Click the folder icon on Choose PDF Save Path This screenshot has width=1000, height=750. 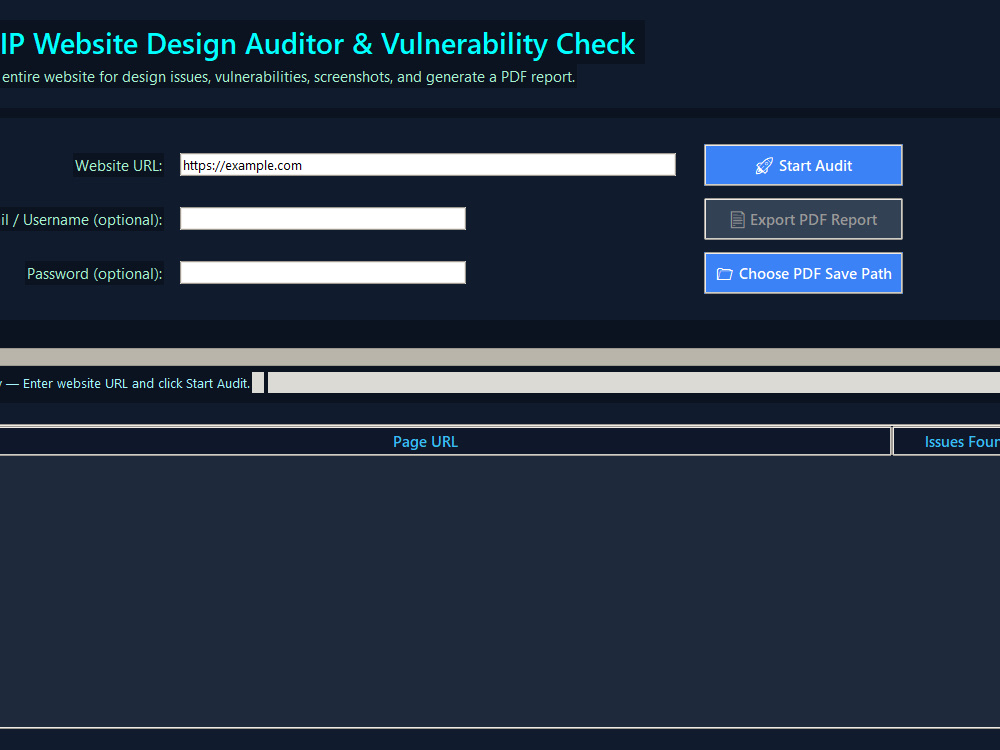click(724, 274)
